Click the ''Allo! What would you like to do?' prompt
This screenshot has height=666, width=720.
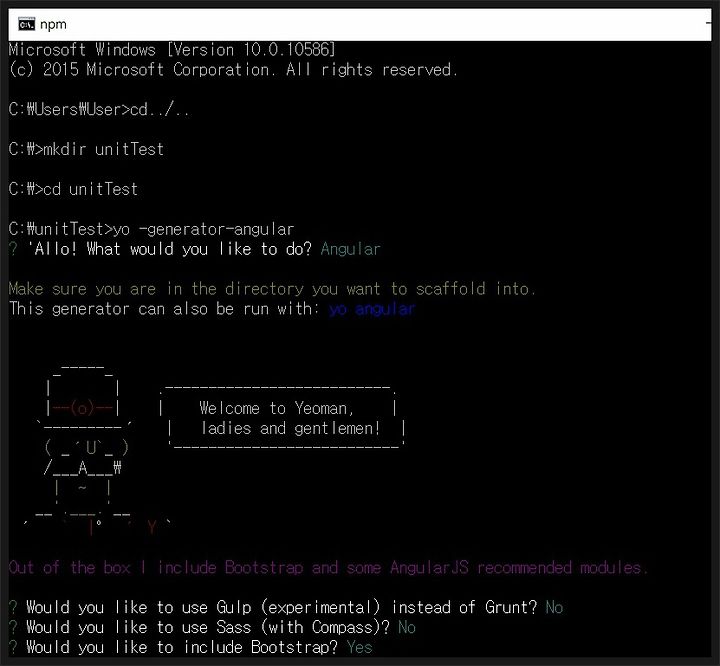pos(169,249)
